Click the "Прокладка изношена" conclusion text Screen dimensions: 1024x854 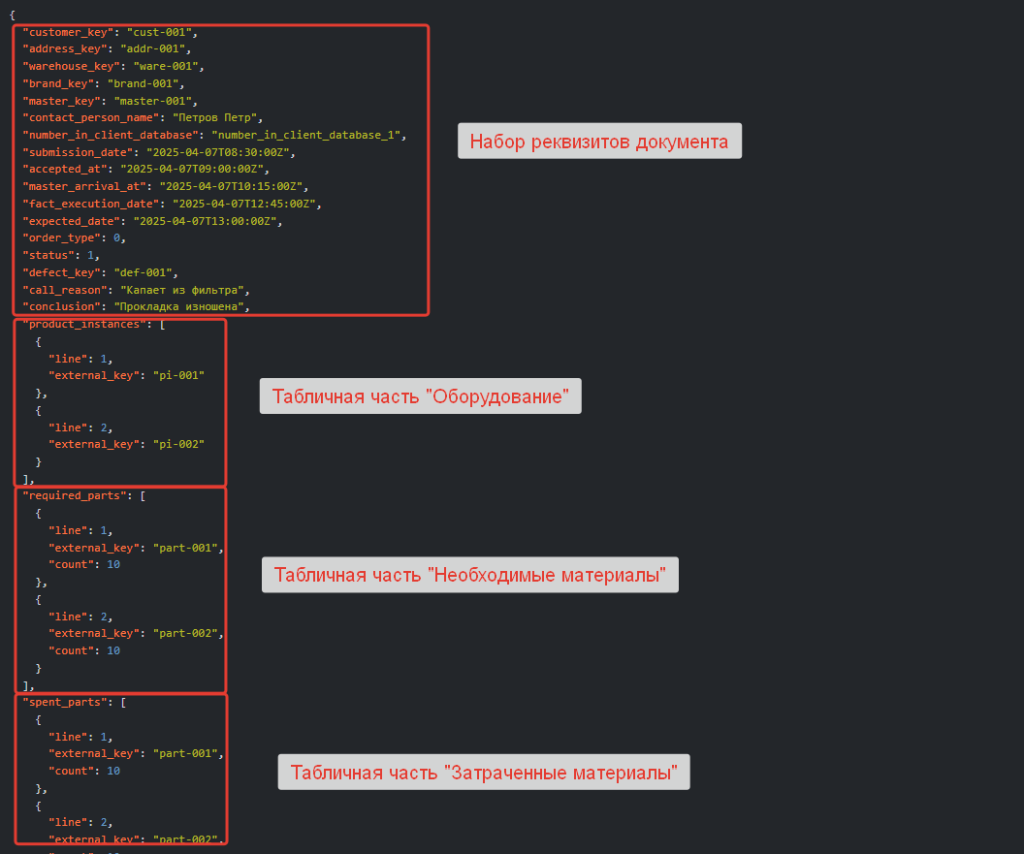click(181, 306)
